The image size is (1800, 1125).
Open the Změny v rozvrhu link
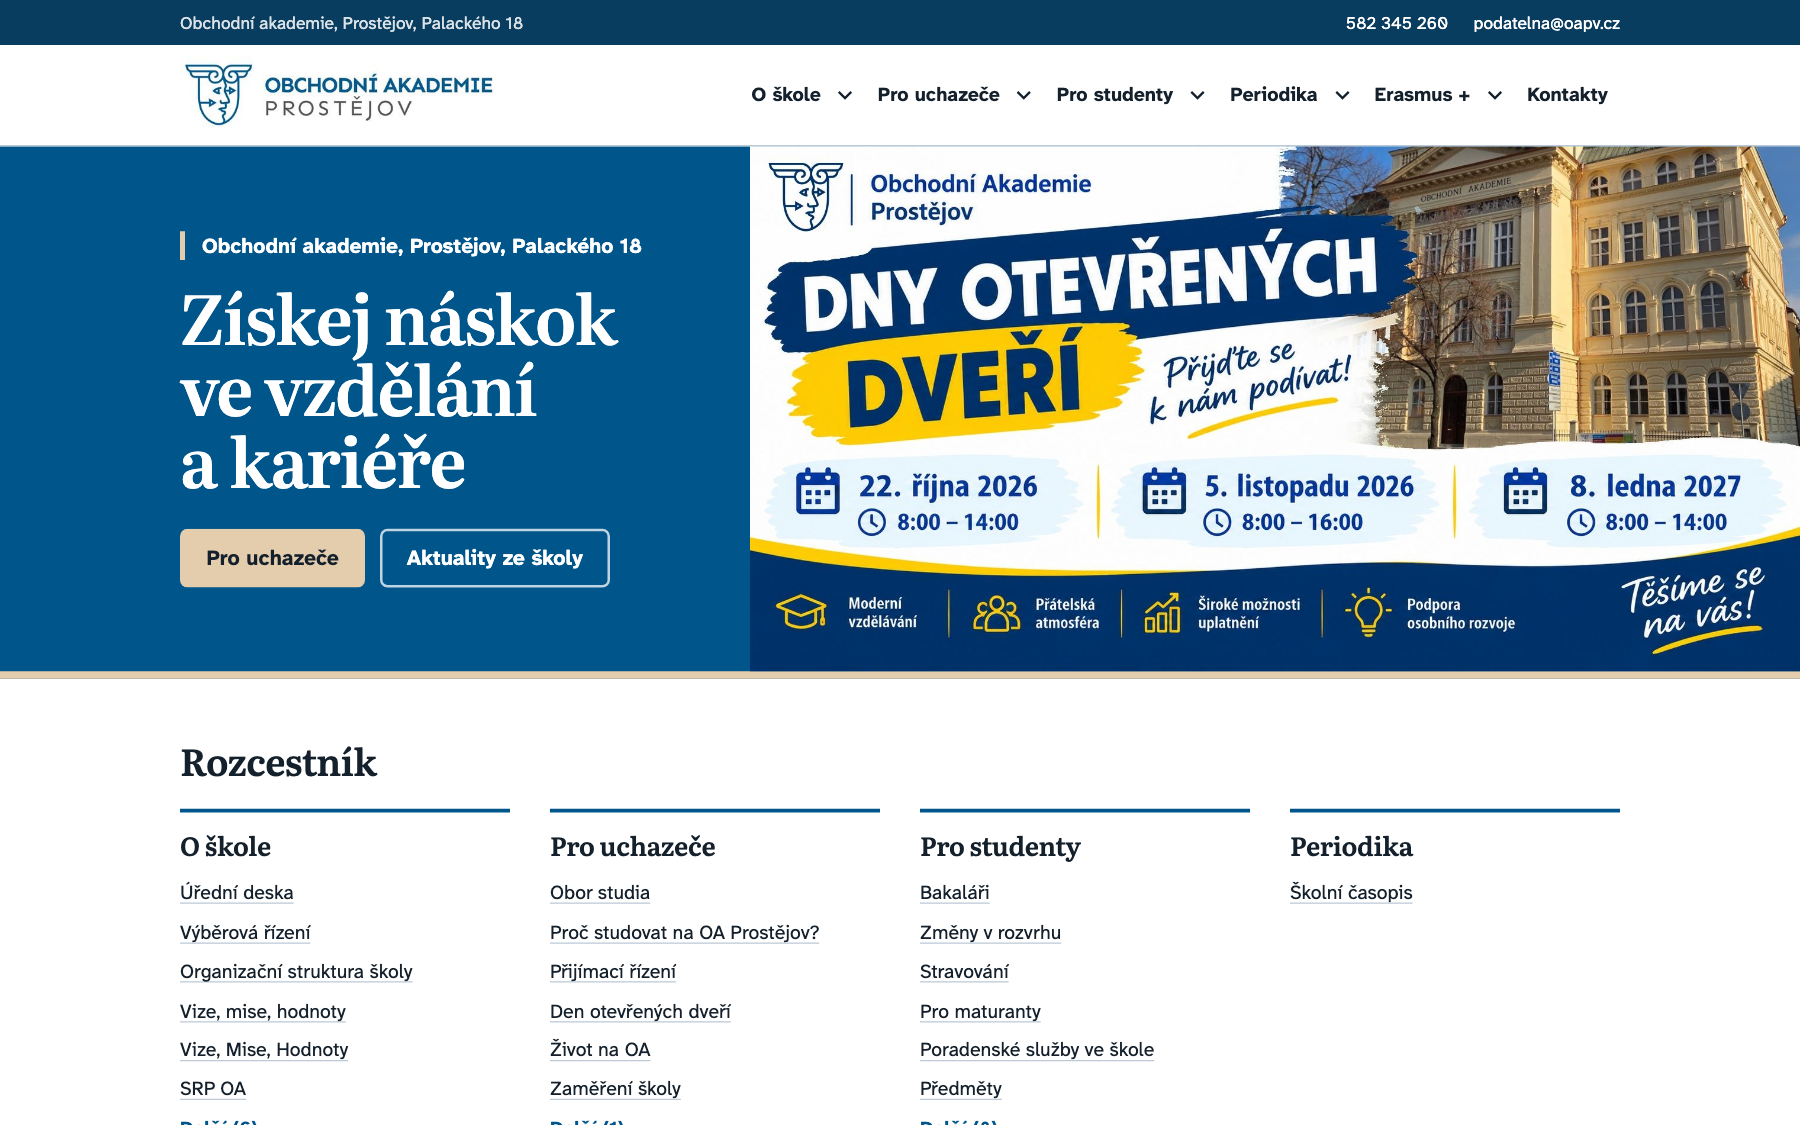click(990, 932)
